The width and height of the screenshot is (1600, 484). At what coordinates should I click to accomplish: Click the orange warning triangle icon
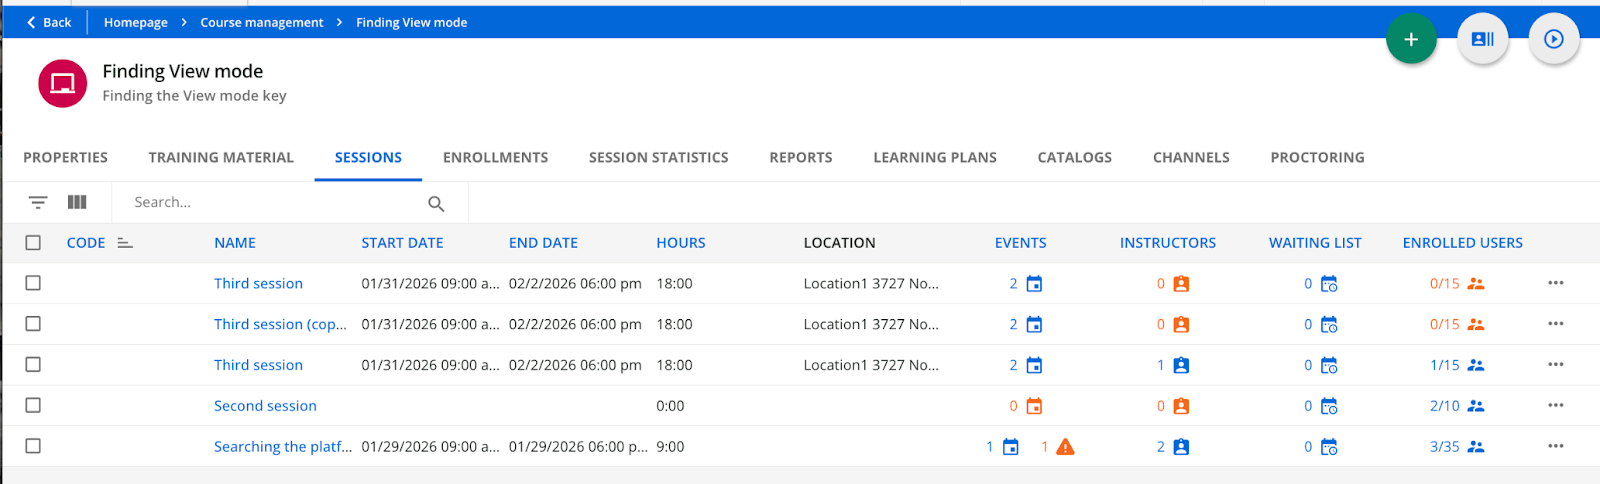pos(1065,447)
